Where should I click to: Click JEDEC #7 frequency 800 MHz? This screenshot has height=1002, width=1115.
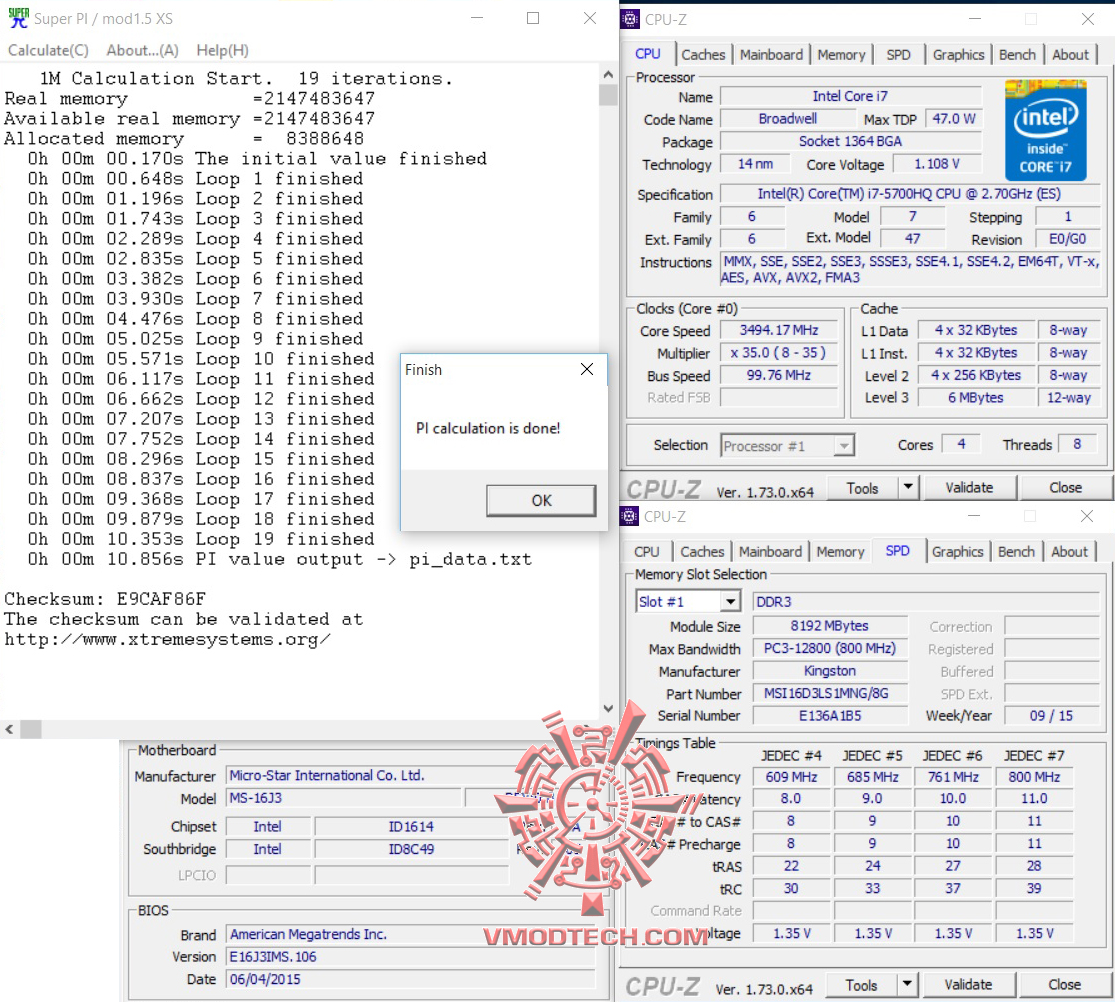[1034, 777]
